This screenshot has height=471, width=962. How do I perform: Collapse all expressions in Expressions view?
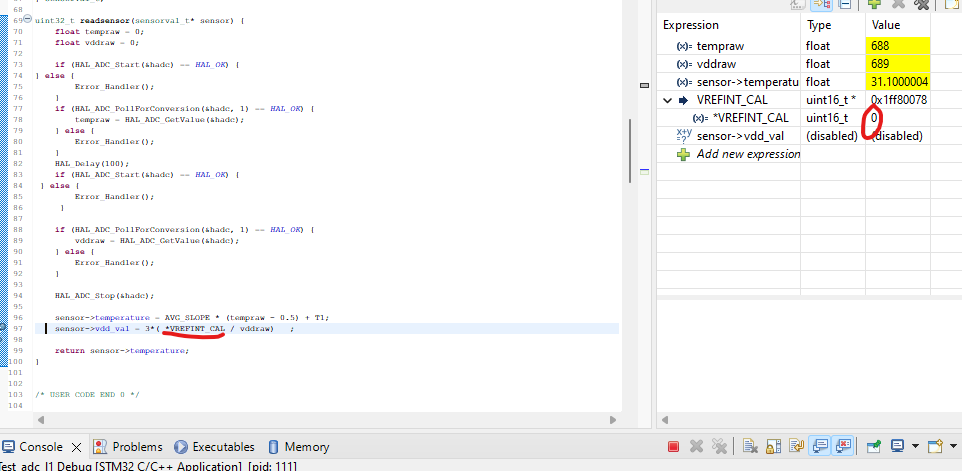tap(845, 4)
